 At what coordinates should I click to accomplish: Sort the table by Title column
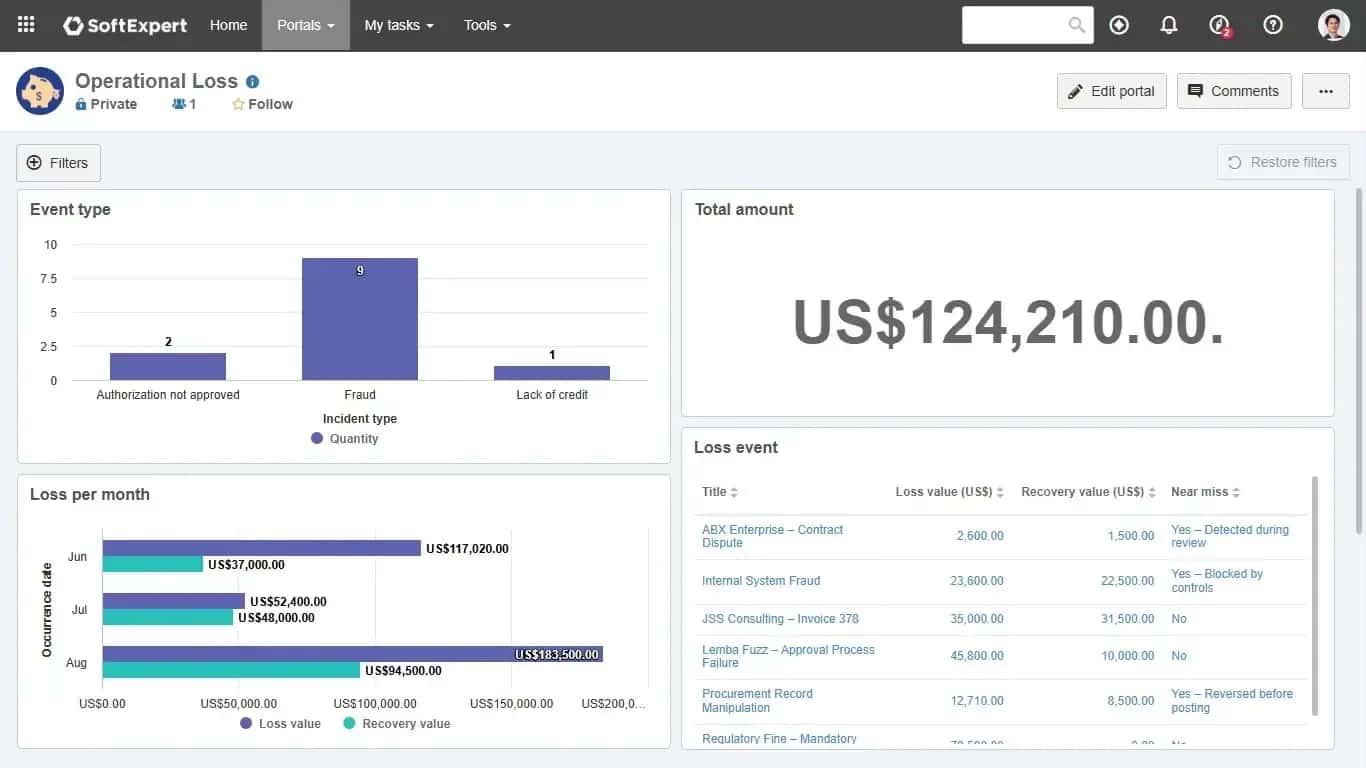pos(720,492)
